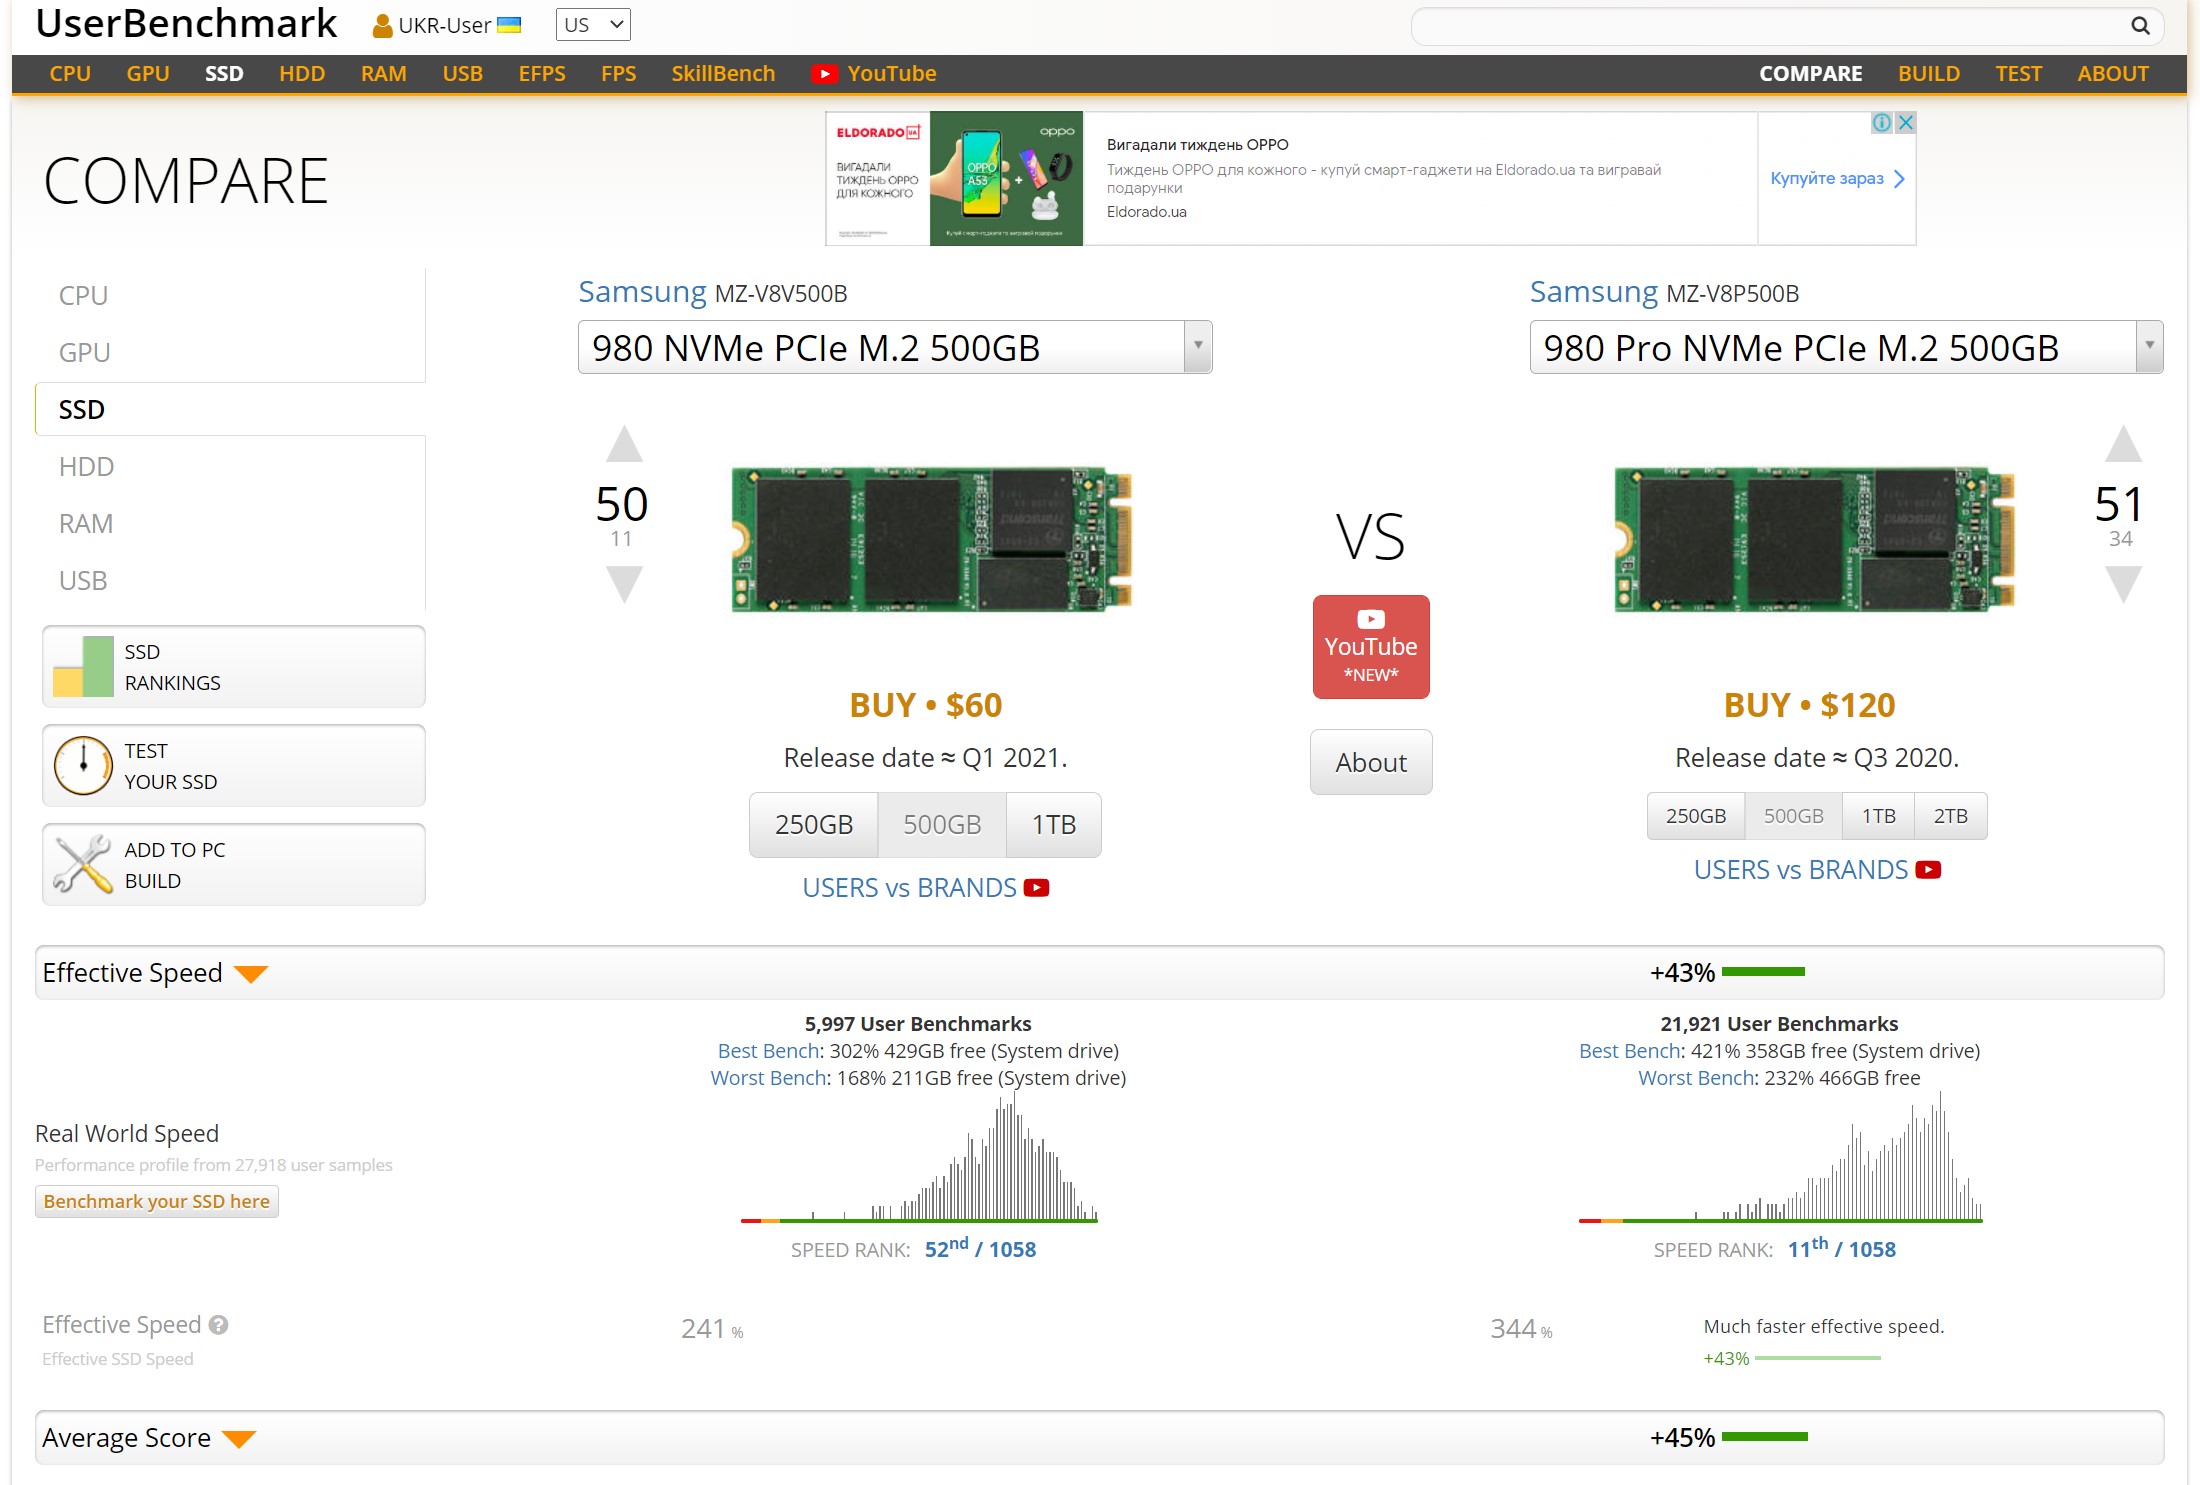Collapse the Average Score section
Viewport: 2200px width, 1485px height.
click(x=239, y=1439)
